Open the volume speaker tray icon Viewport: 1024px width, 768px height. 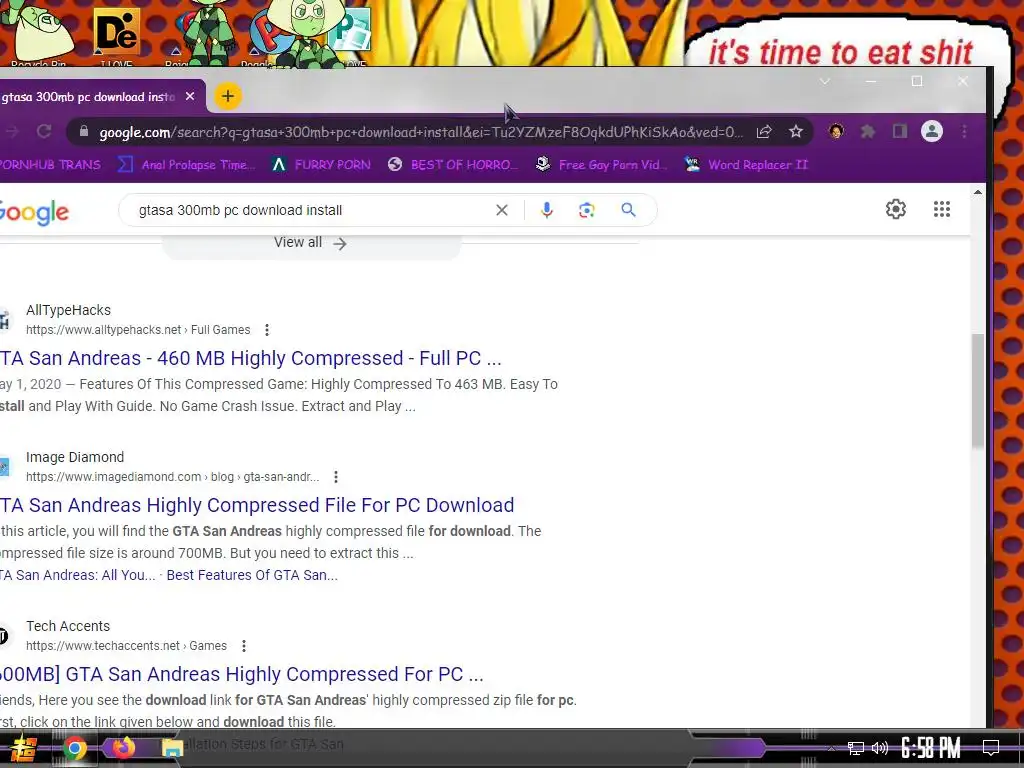pyautogui.click(x=880, y=748)
